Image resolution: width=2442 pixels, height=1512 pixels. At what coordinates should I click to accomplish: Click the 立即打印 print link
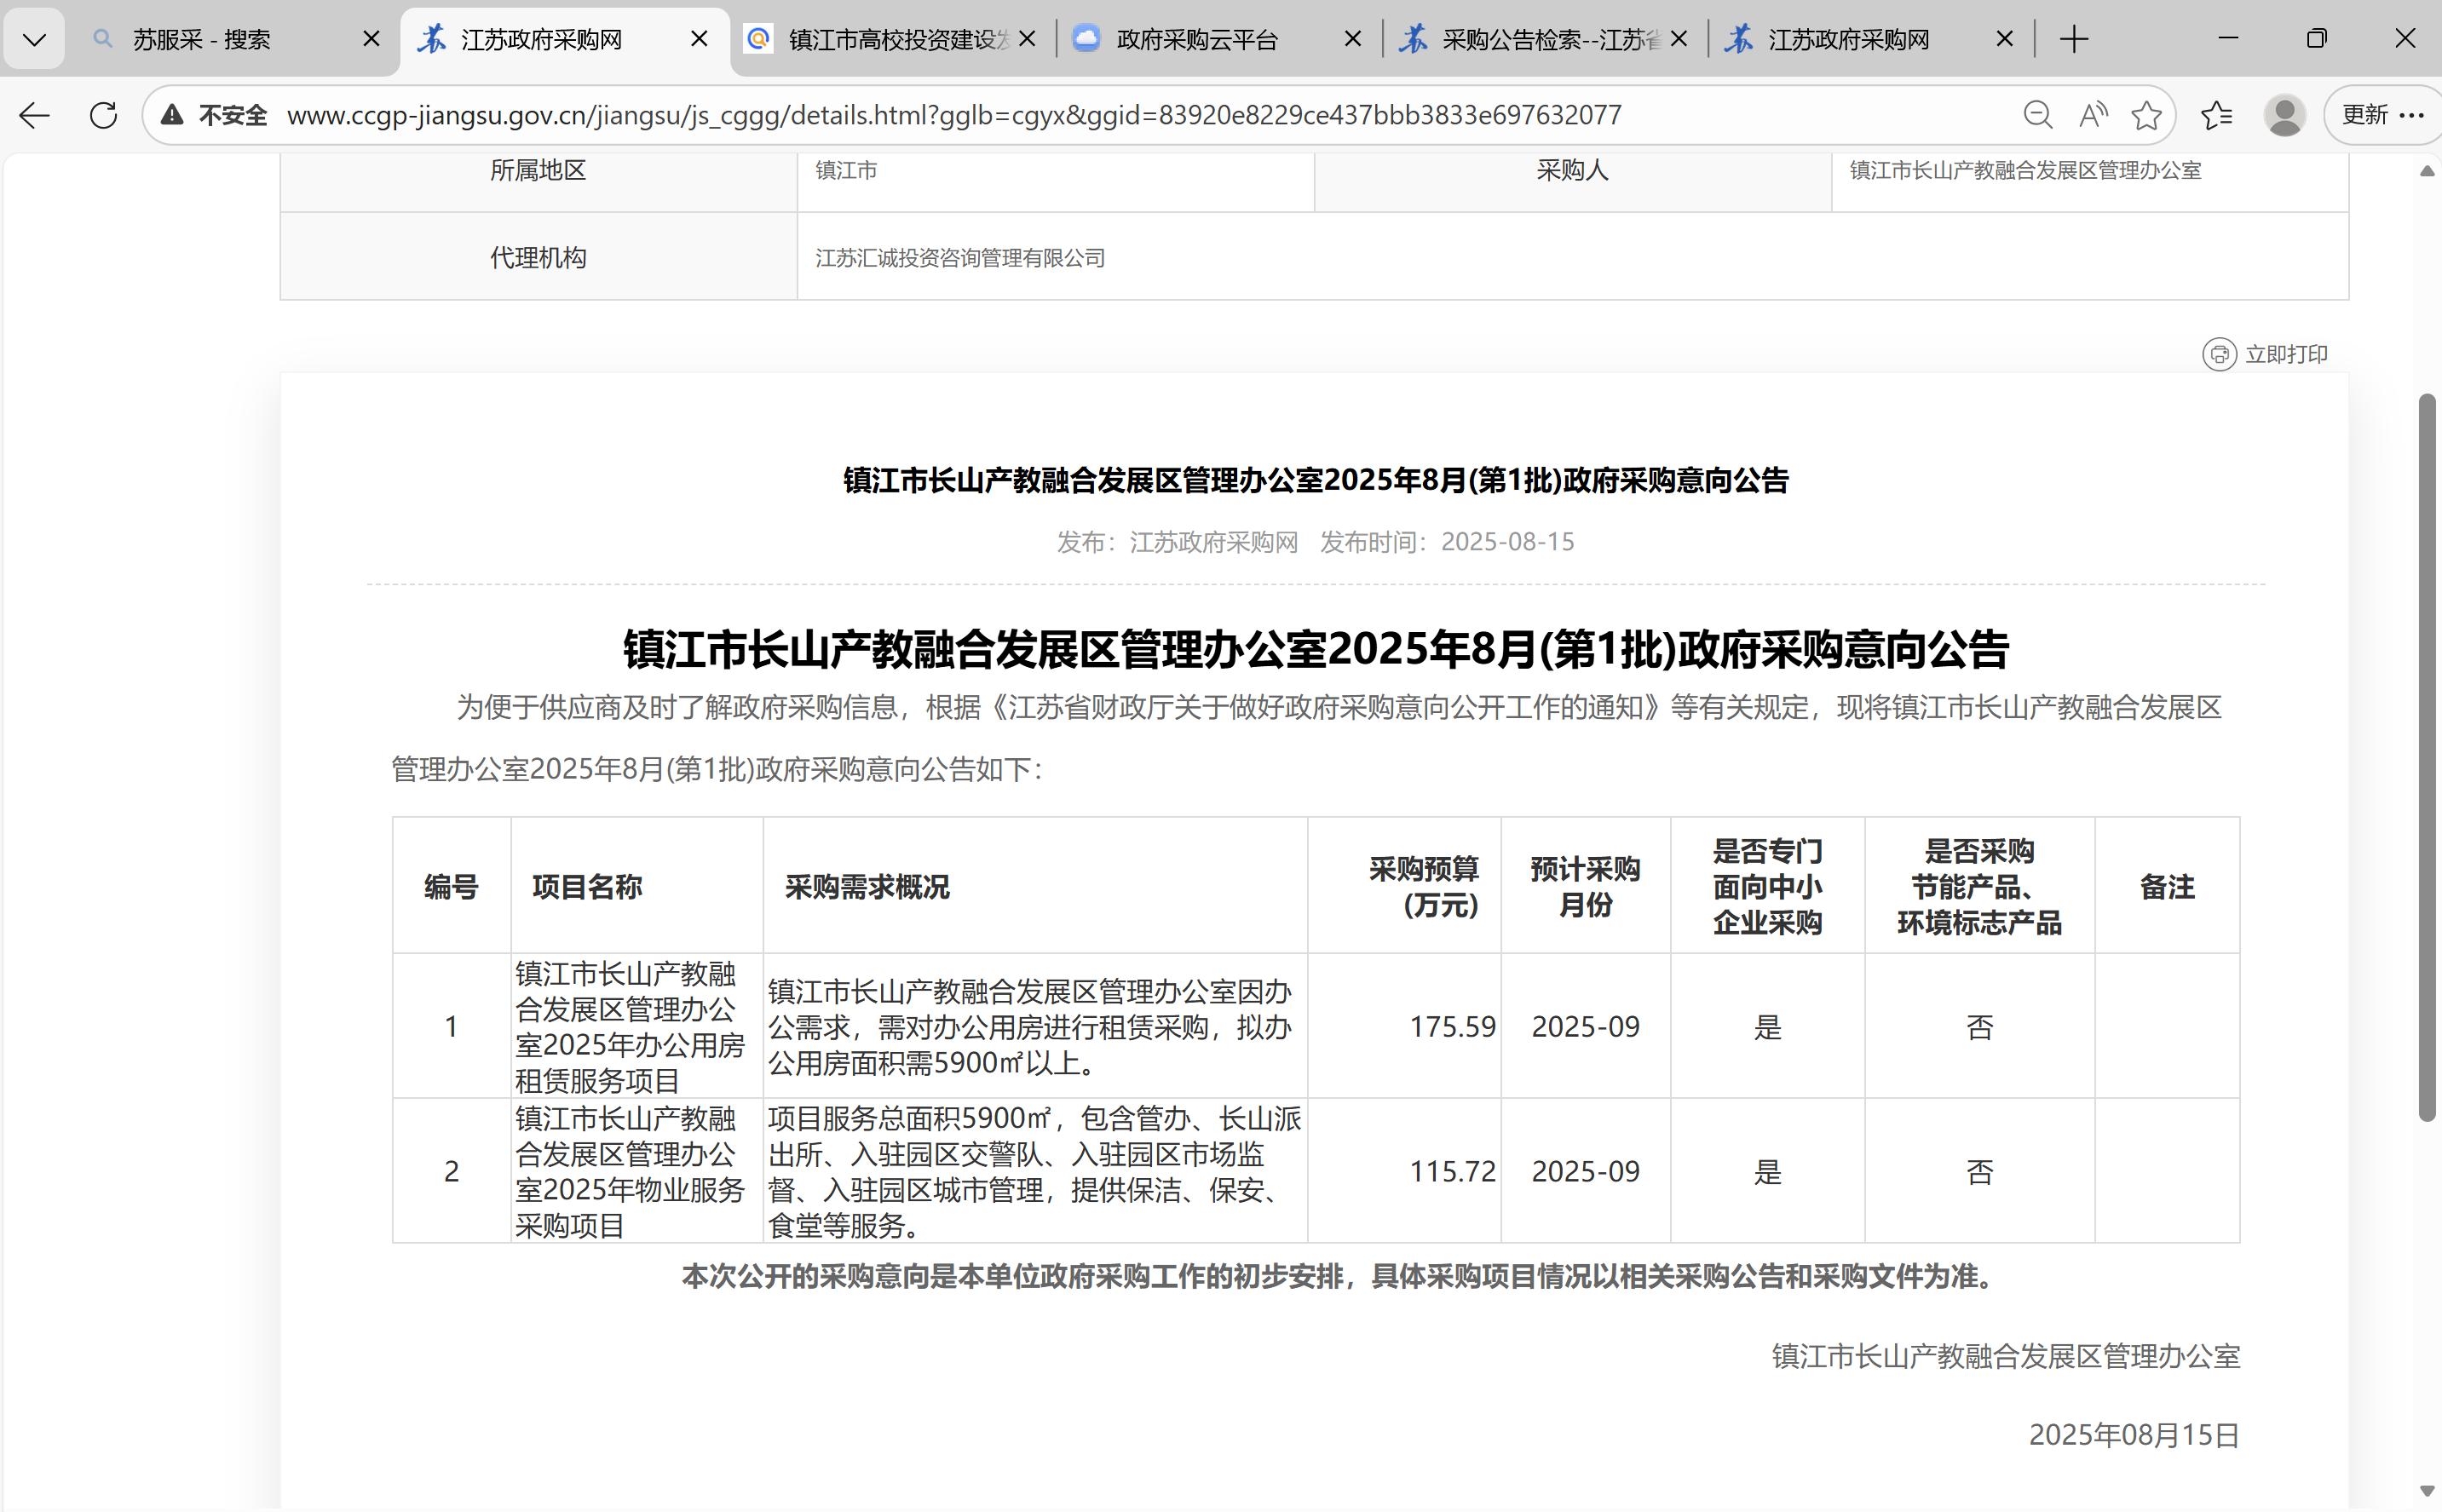click(2286, 354)
